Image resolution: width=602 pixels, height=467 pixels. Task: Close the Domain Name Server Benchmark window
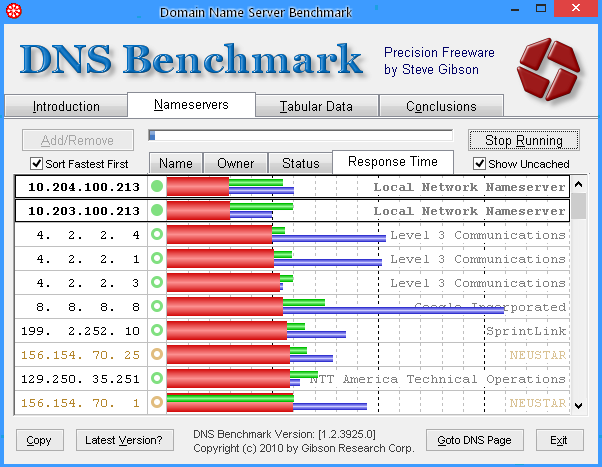pos(576,8)
